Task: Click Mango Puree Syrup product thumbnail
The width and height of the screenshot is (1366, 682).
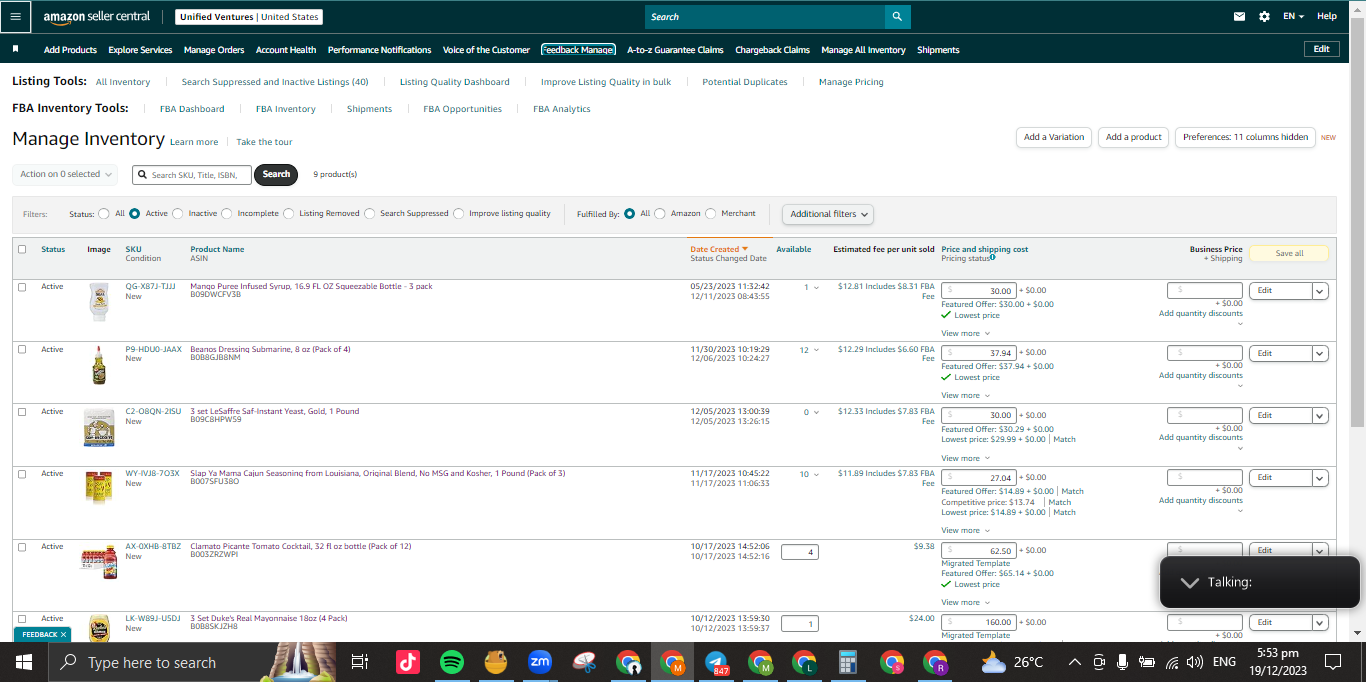Action: point(97,302)
